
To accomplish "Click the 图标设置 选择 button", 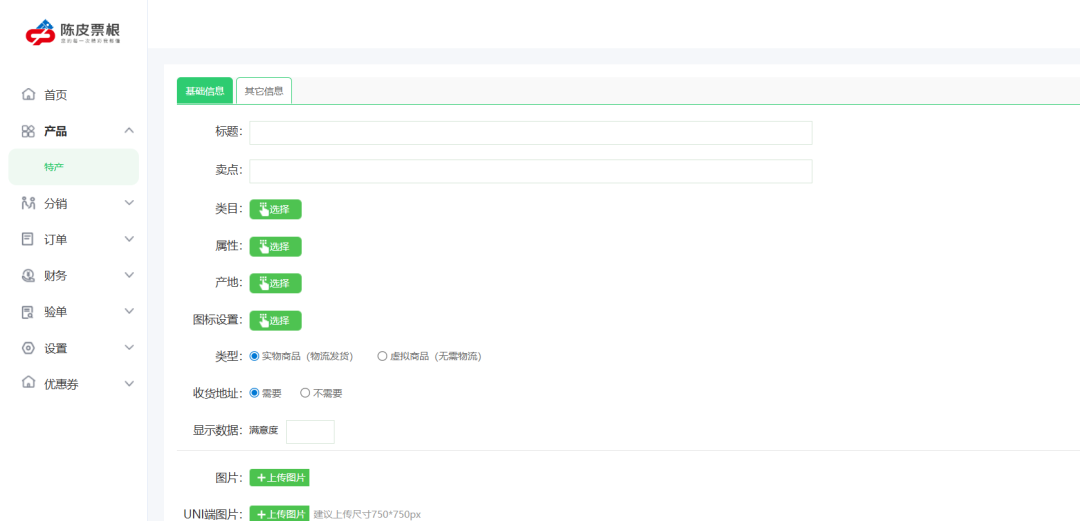I will coord(276,320).
